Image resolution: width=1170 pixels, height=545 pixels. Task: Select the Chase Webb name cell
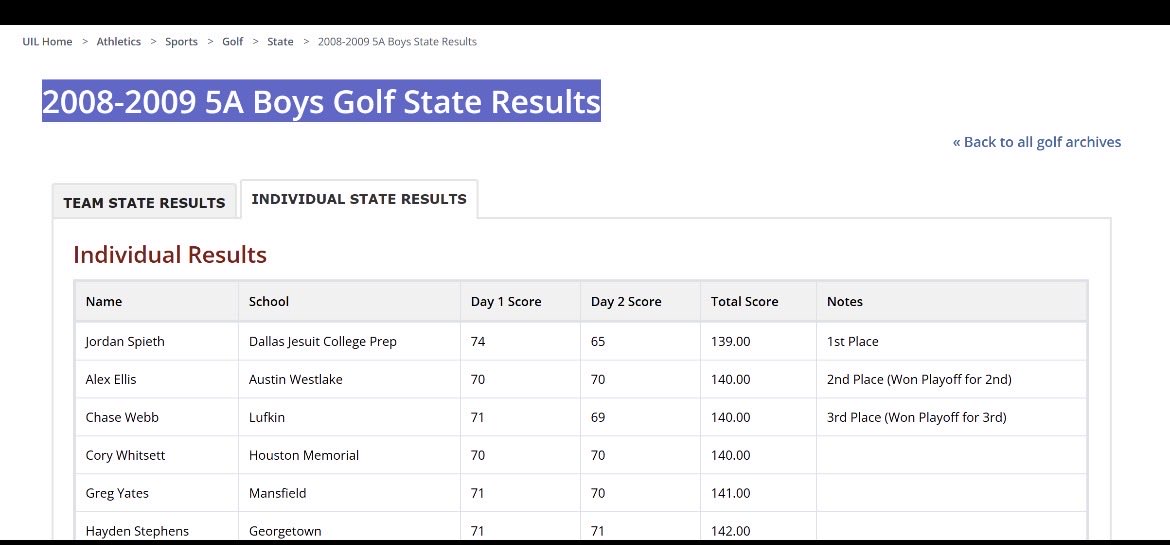(x=157, y=417)
